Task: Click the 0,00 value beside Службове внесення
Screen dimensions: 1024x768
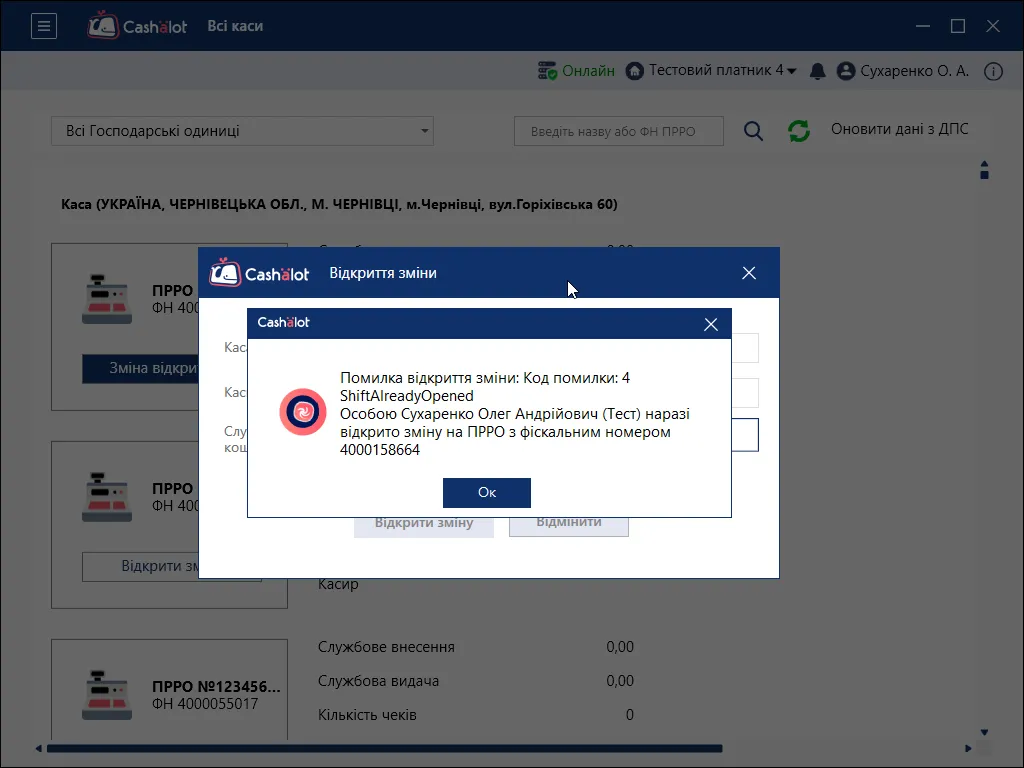Action: click(x=620, y=647)
